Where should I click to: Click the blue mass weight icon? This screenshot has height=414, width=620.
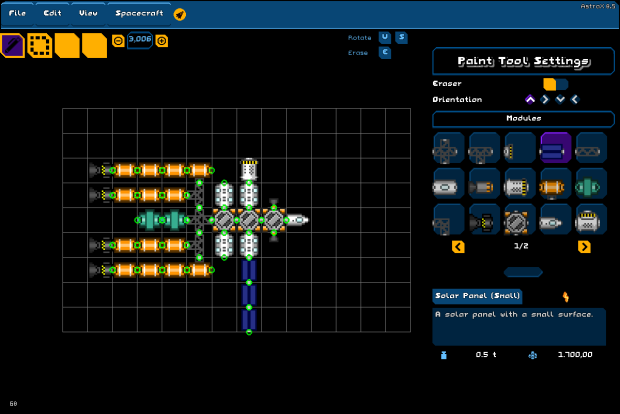444,355
